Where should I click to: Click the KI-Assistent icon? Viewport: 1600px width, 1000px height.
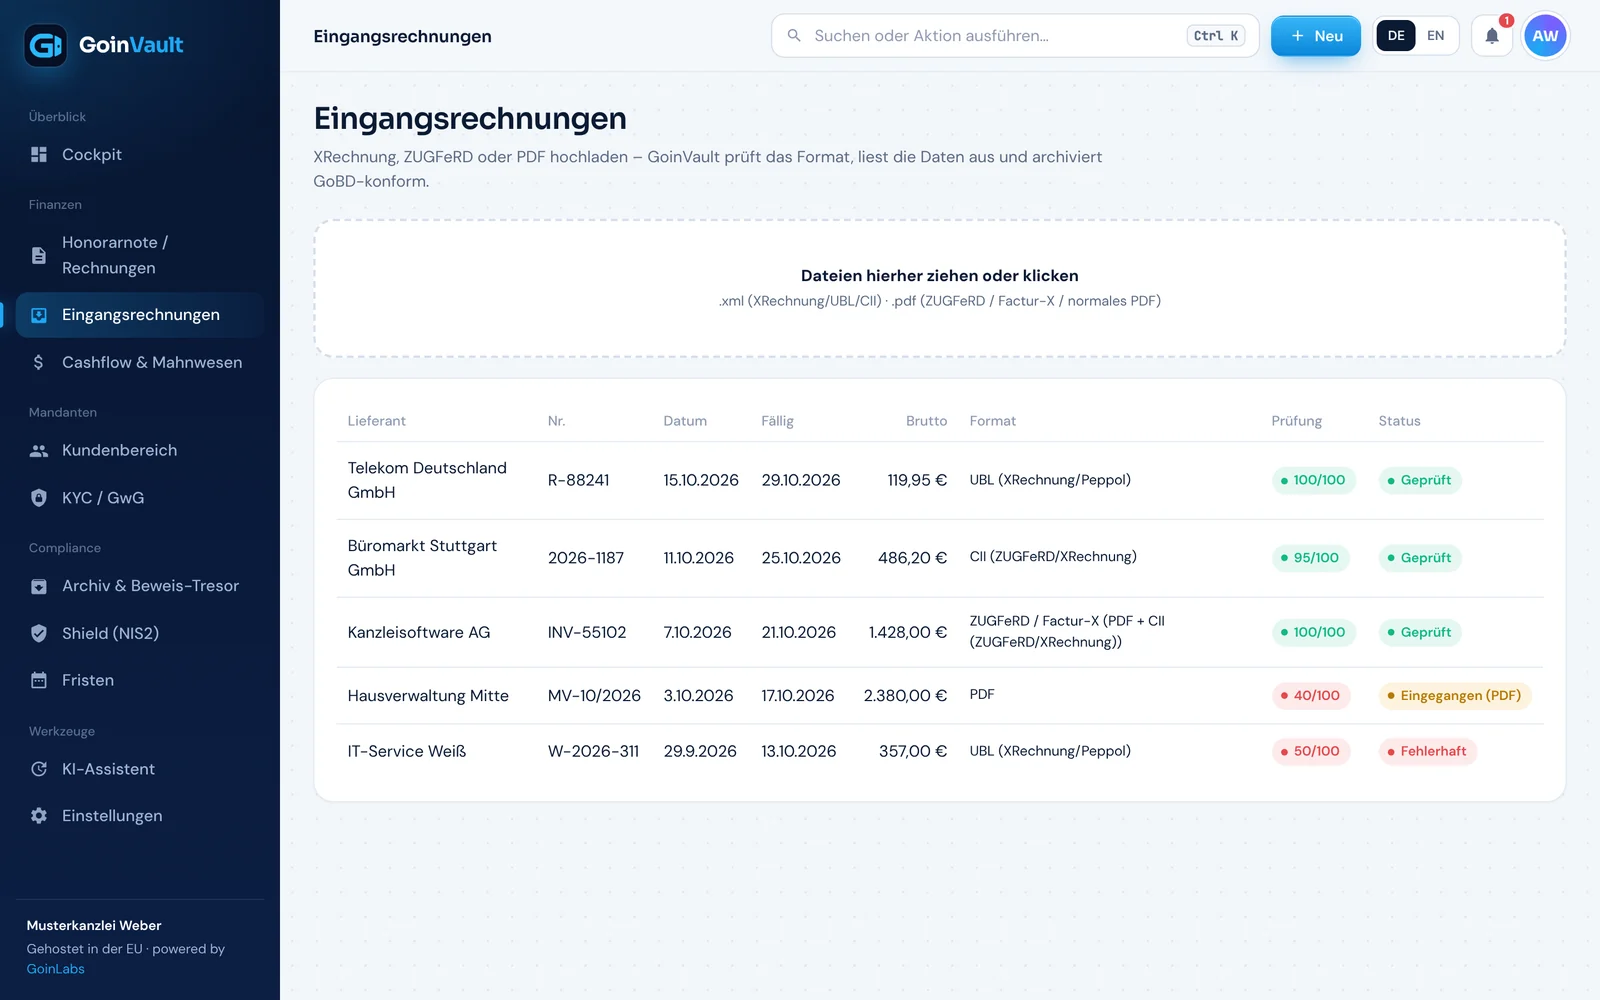coord(39,769)
